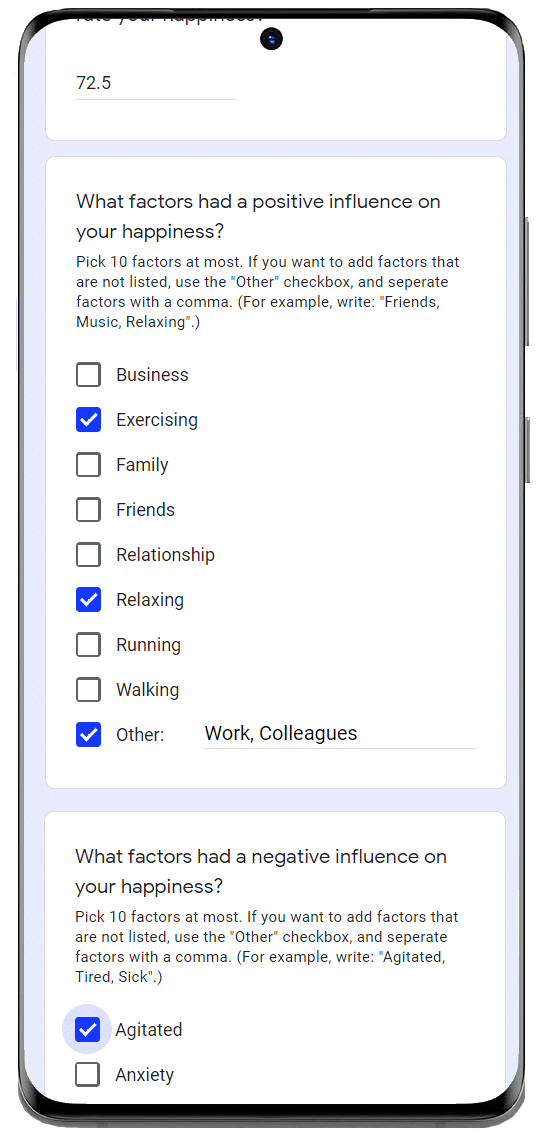Enable the Relationship checkbox
Viewport: 541px width, 1137px height.
click(x=88, y=555)
